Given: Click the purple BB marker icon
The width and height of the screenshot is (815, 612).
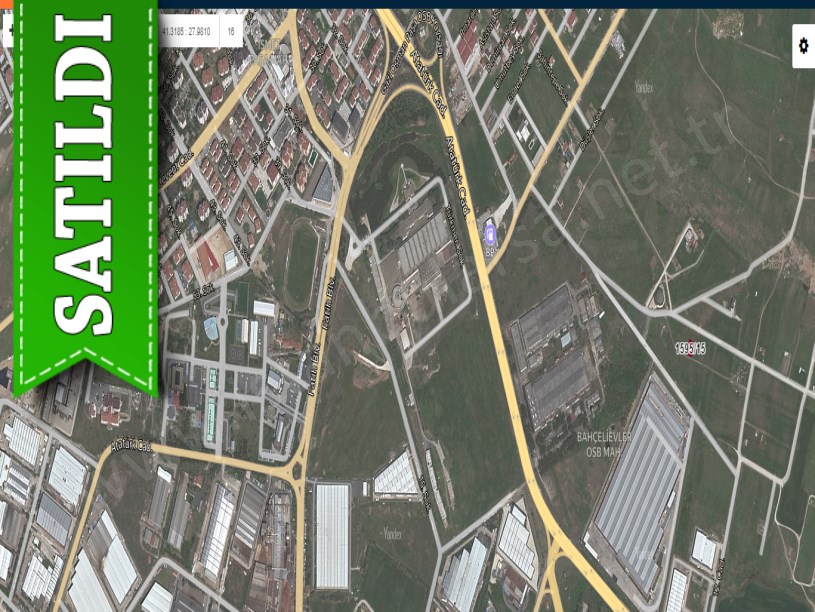Looking at the screenshot, I should coord(490,234).
